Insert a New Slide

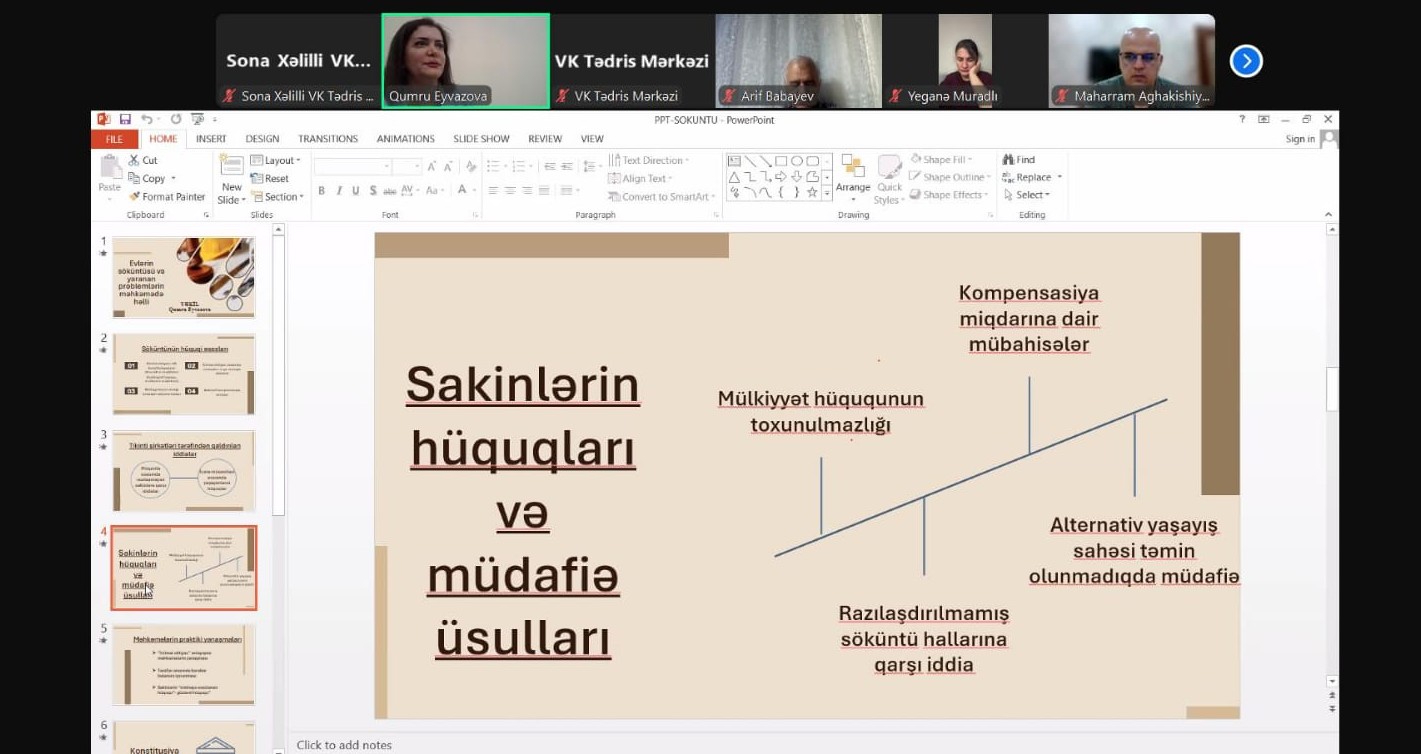(232, 179)
